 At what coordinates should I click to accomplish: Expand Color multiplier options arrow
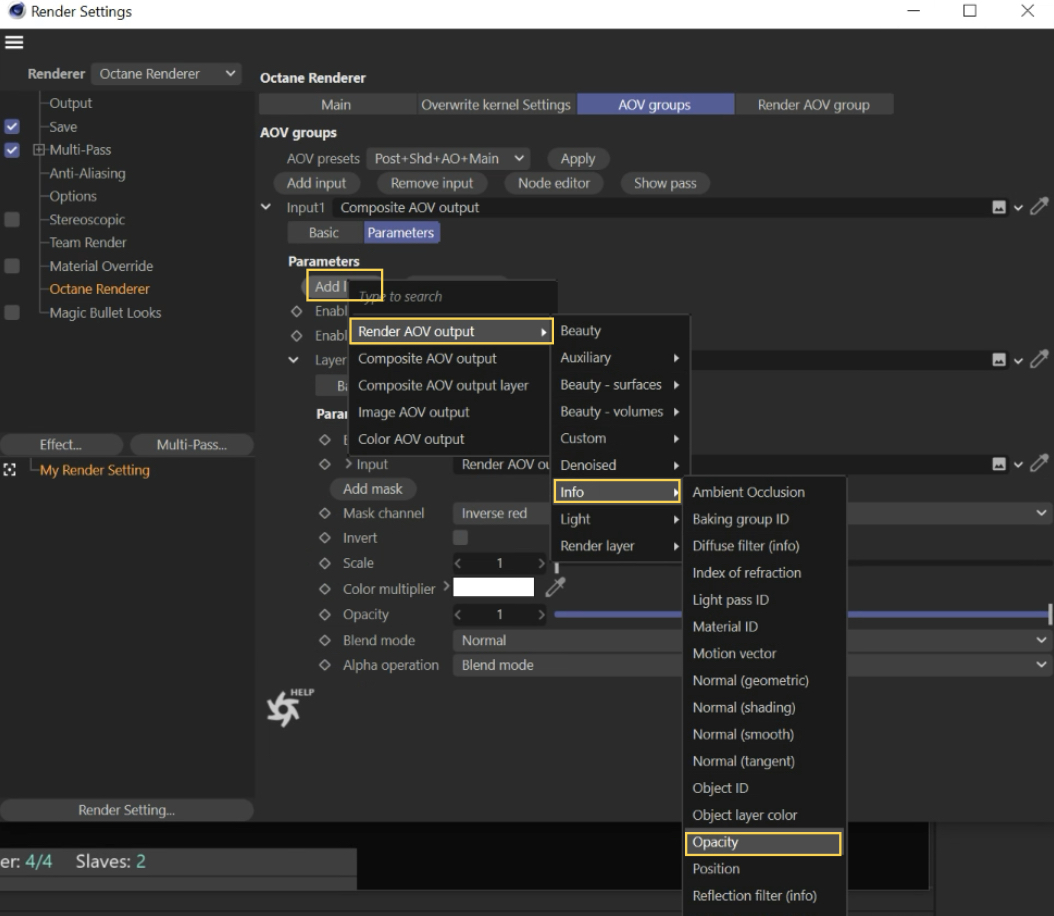tap(446, 587)
